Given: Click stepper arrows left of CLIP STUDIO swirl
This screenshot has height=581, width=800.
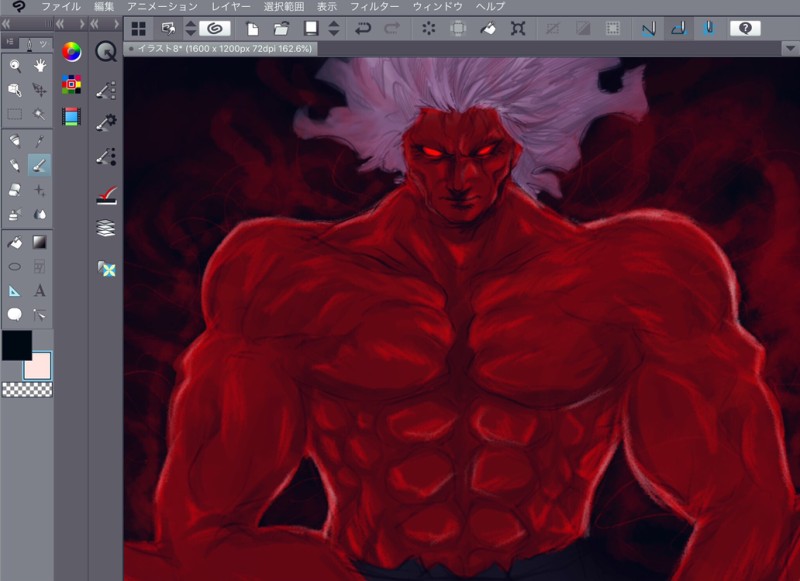Looking at the screenshot, I should click(x=190, y=29).
